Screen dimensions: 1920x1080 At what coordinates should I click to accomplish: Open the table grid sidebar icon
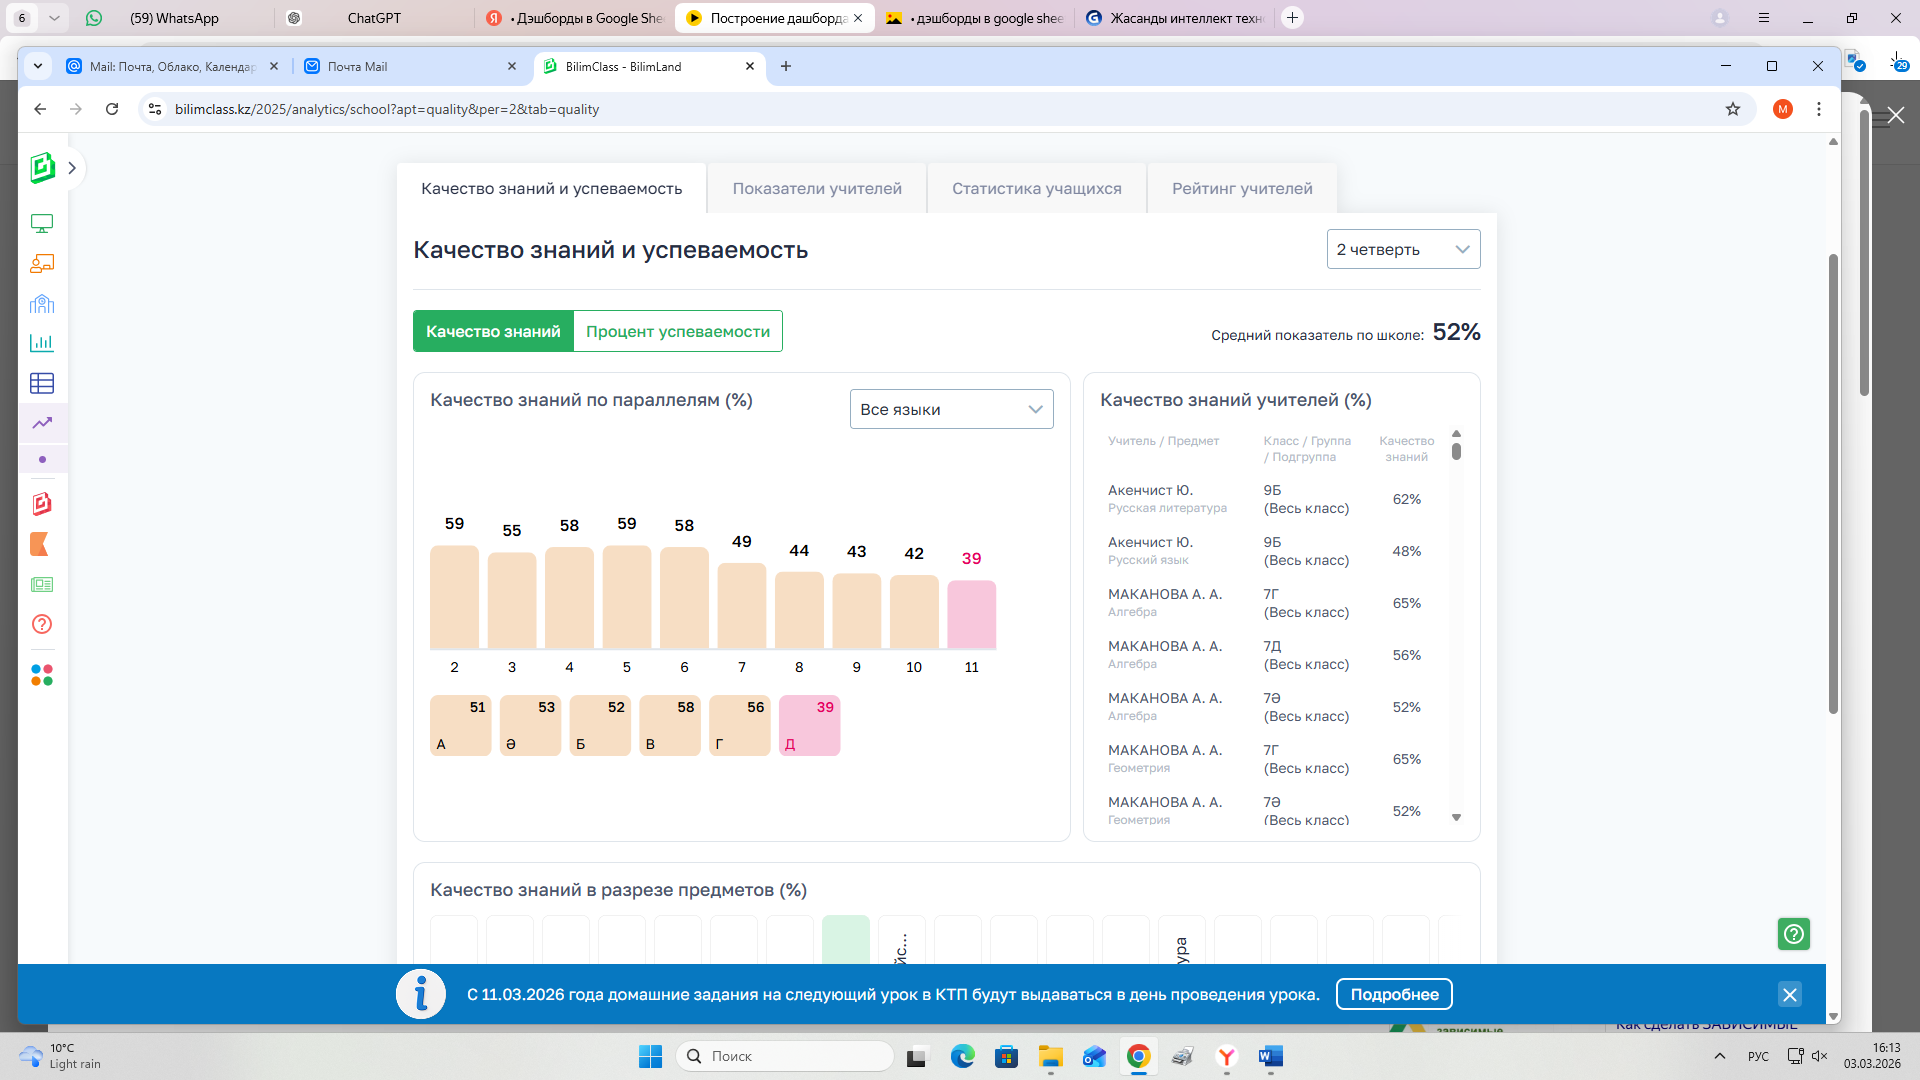tap(42, 383)
